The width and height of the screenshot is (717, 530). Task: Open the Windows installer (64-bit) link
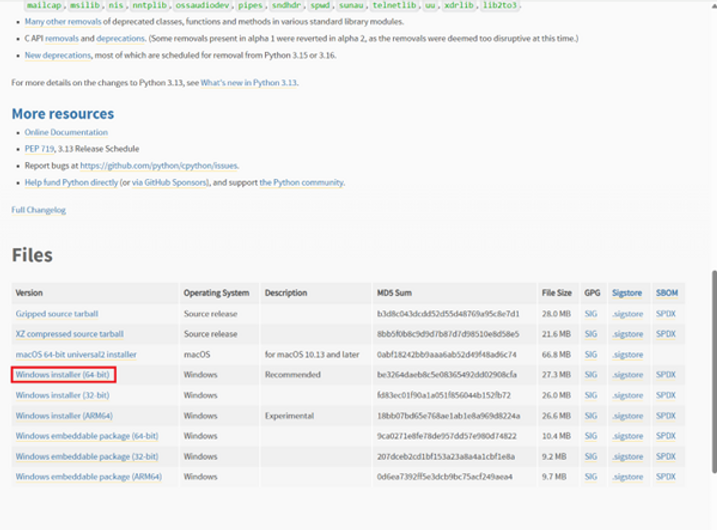point(63,375)
